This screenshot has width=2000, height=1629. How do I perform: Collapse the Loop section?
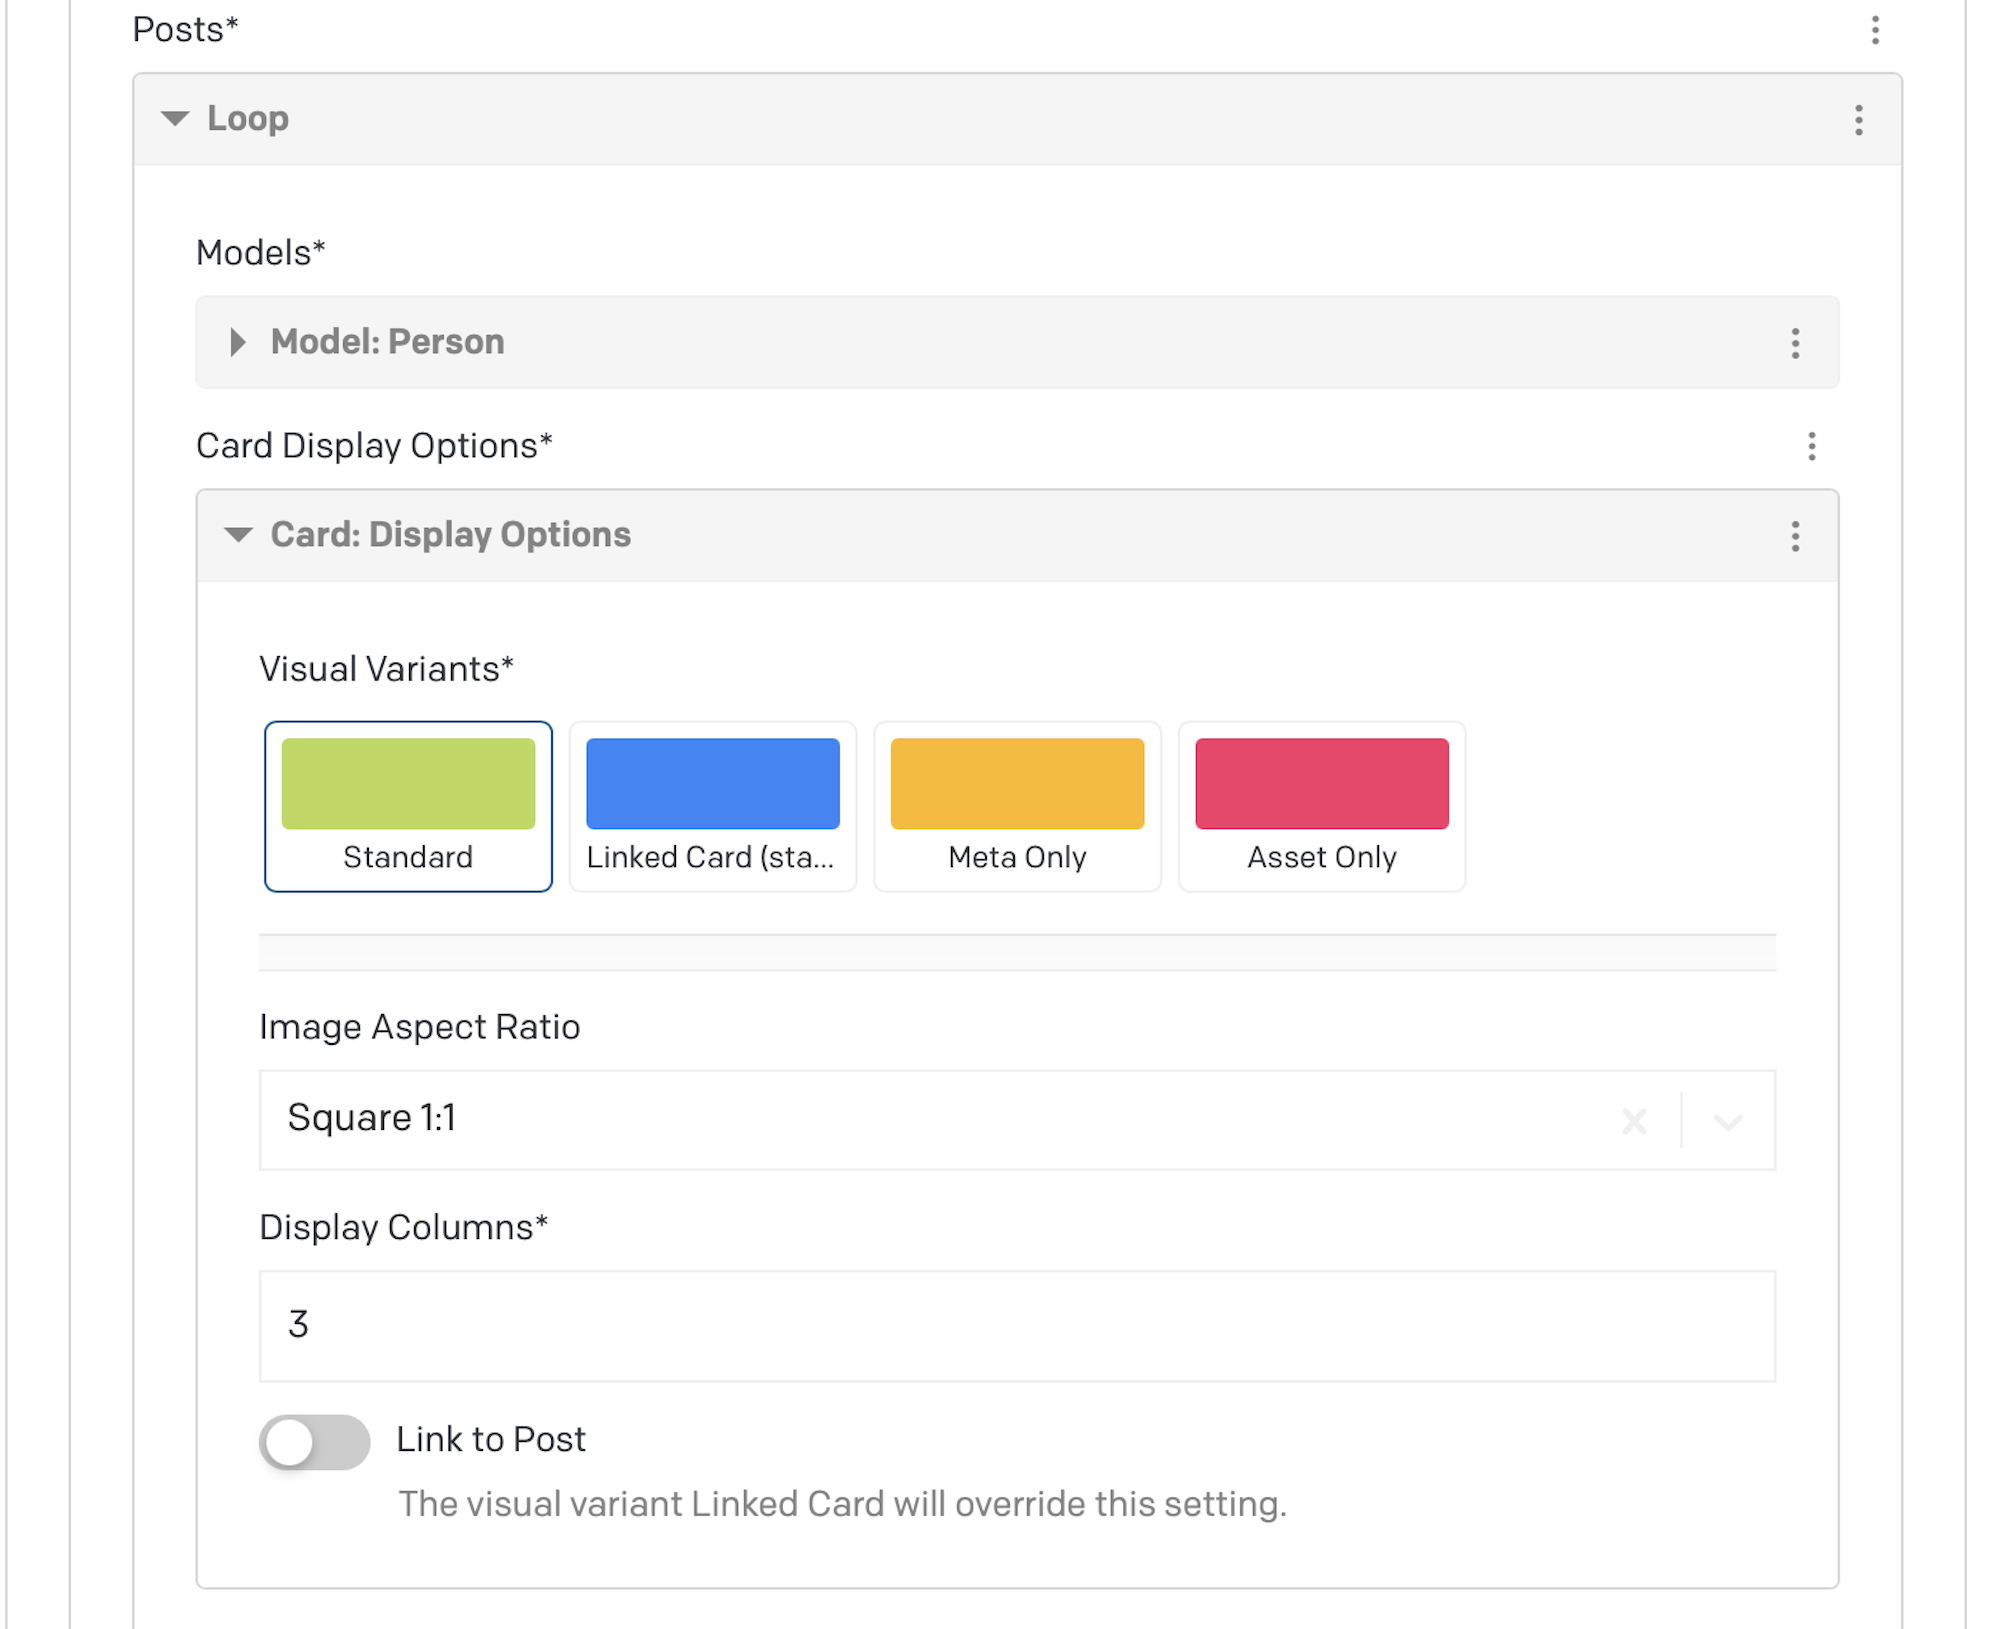click(175, 119)
